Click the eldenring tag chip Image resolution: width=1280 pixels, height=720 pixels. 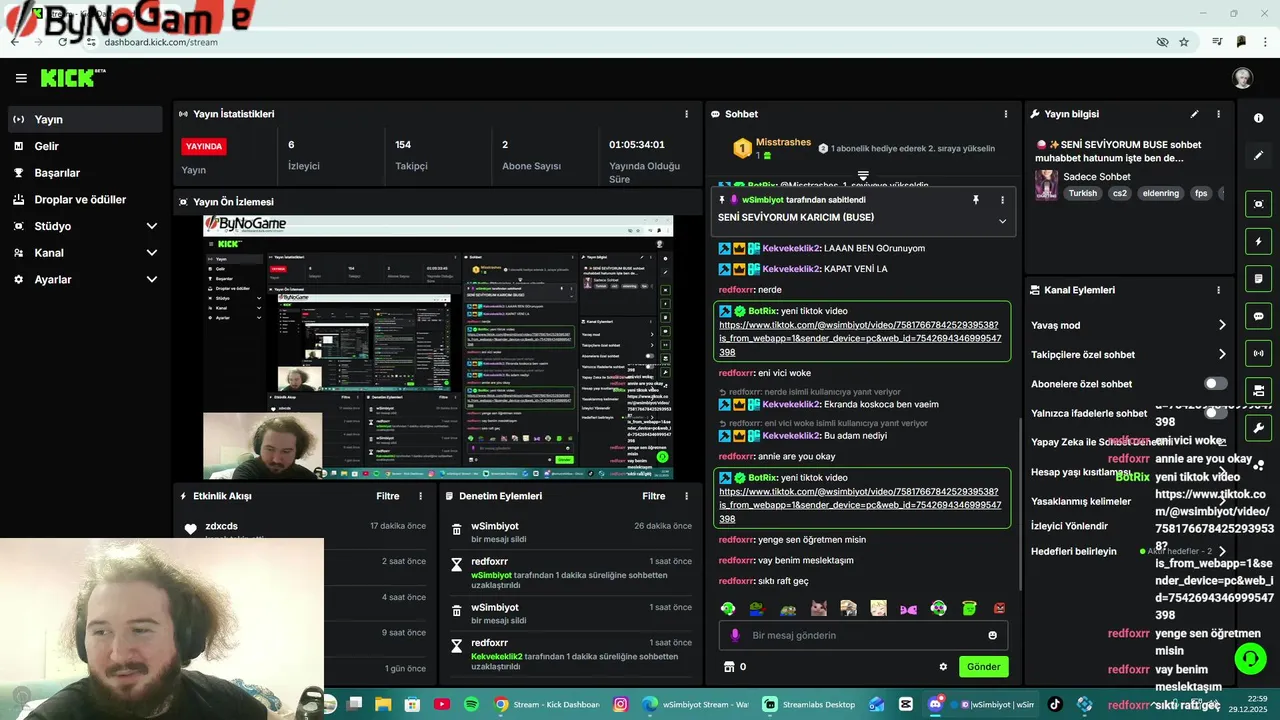(x=1161, y=193)
